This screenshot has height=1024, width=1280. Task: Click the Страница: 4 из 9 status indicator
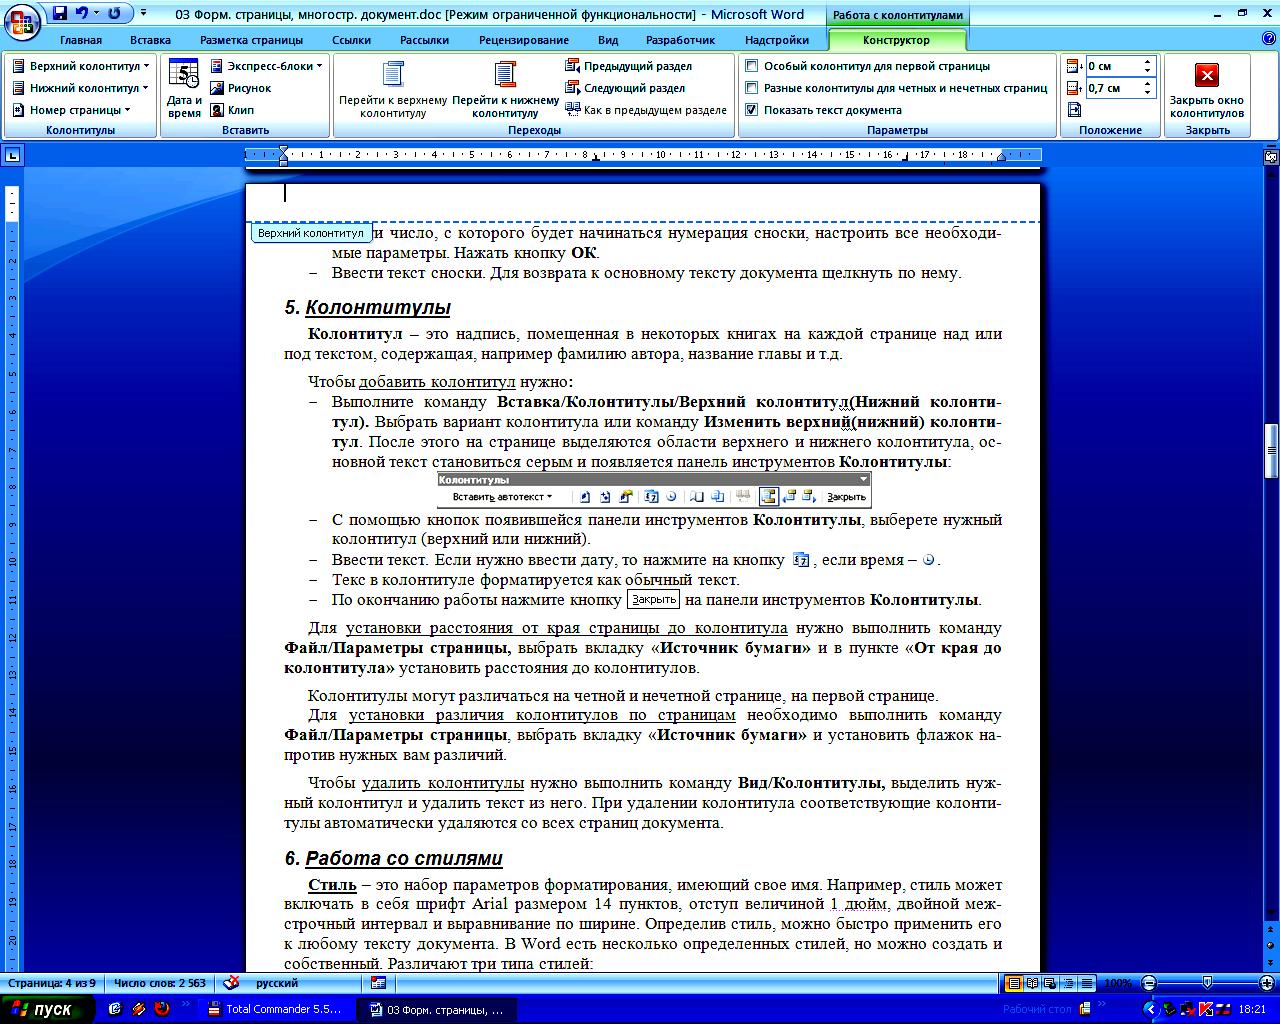[52, 983]
